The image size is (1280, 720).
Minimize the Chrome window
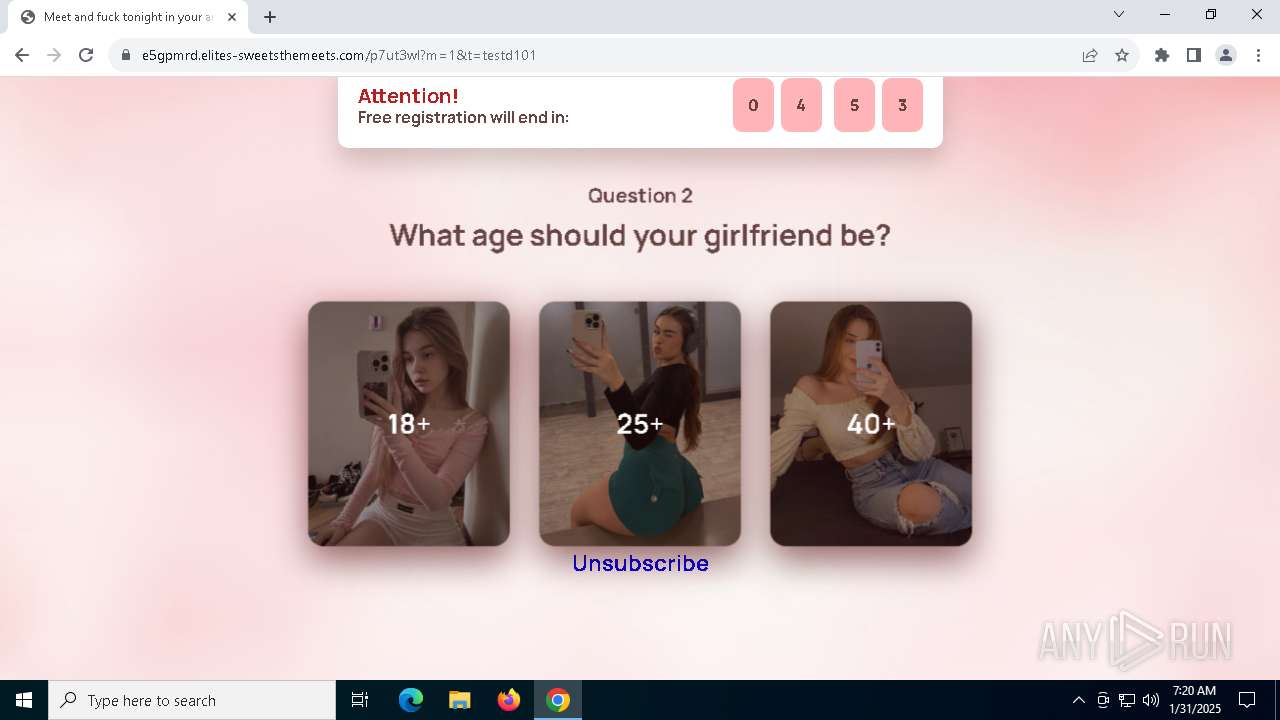click(x=1165, y=14)
